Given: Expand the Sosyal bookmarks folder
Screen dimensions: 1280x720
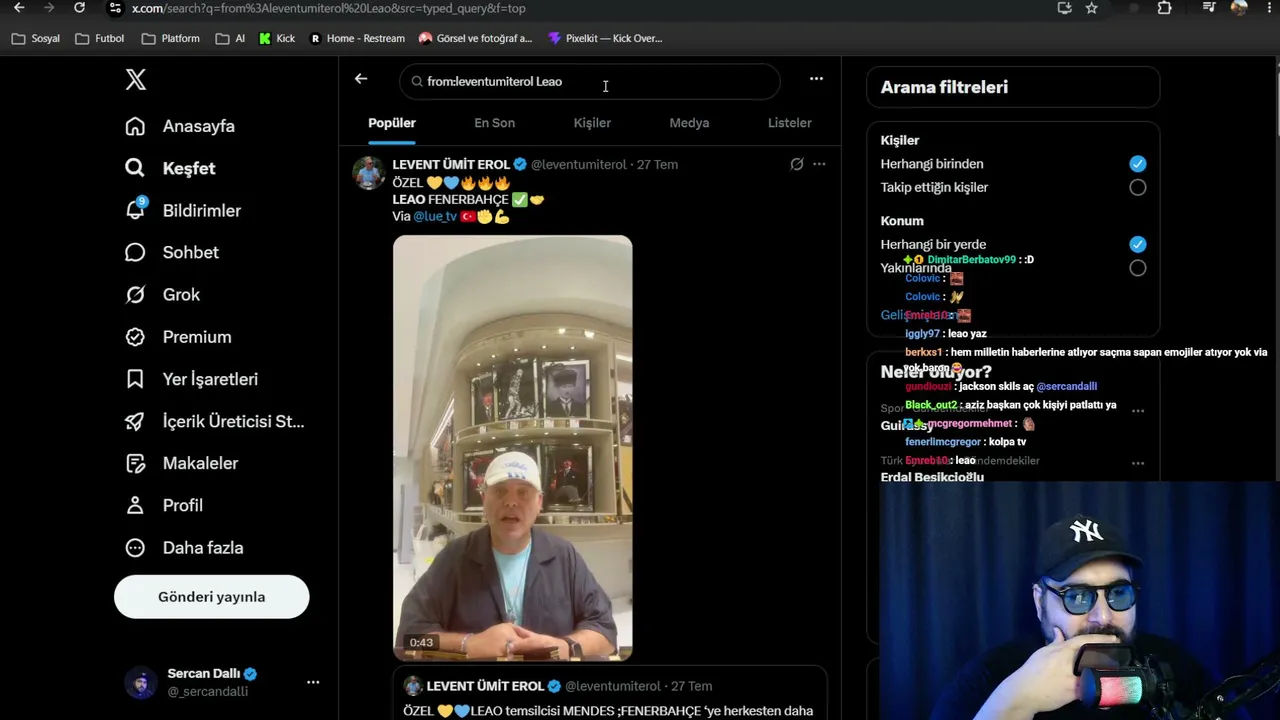Looking at the screenshot, I should pos(36,39).
